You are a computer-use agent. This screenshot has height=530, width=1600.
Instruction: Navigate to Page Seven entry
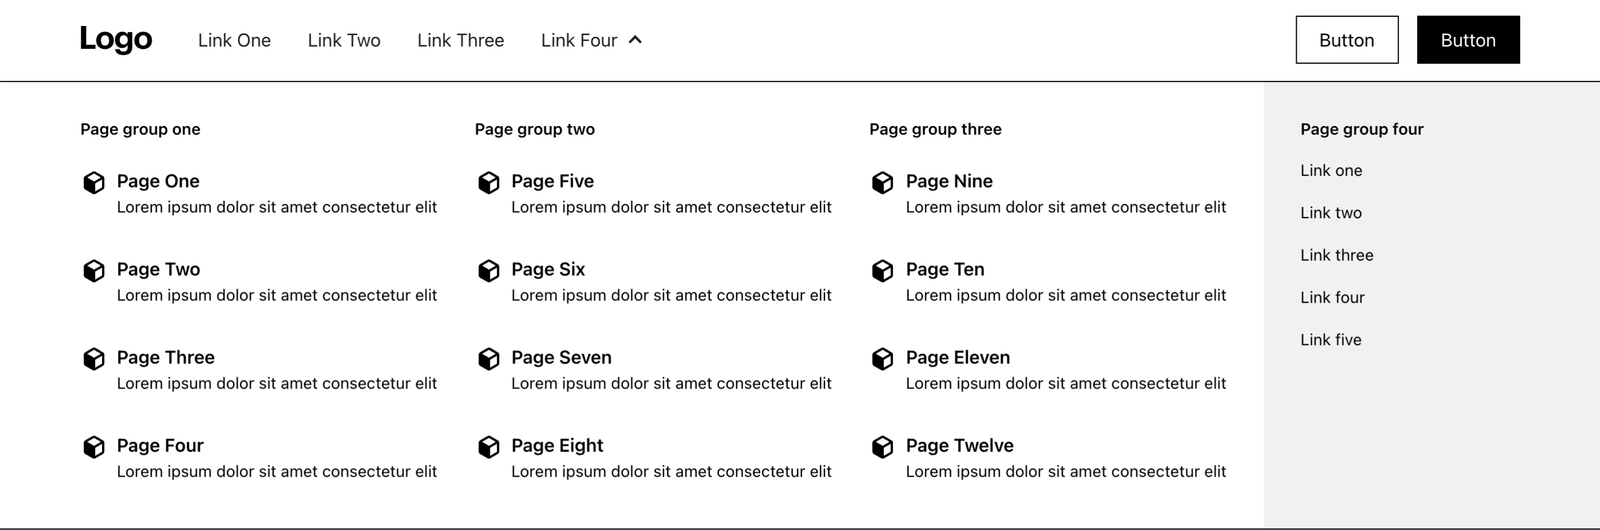(561, 357)
